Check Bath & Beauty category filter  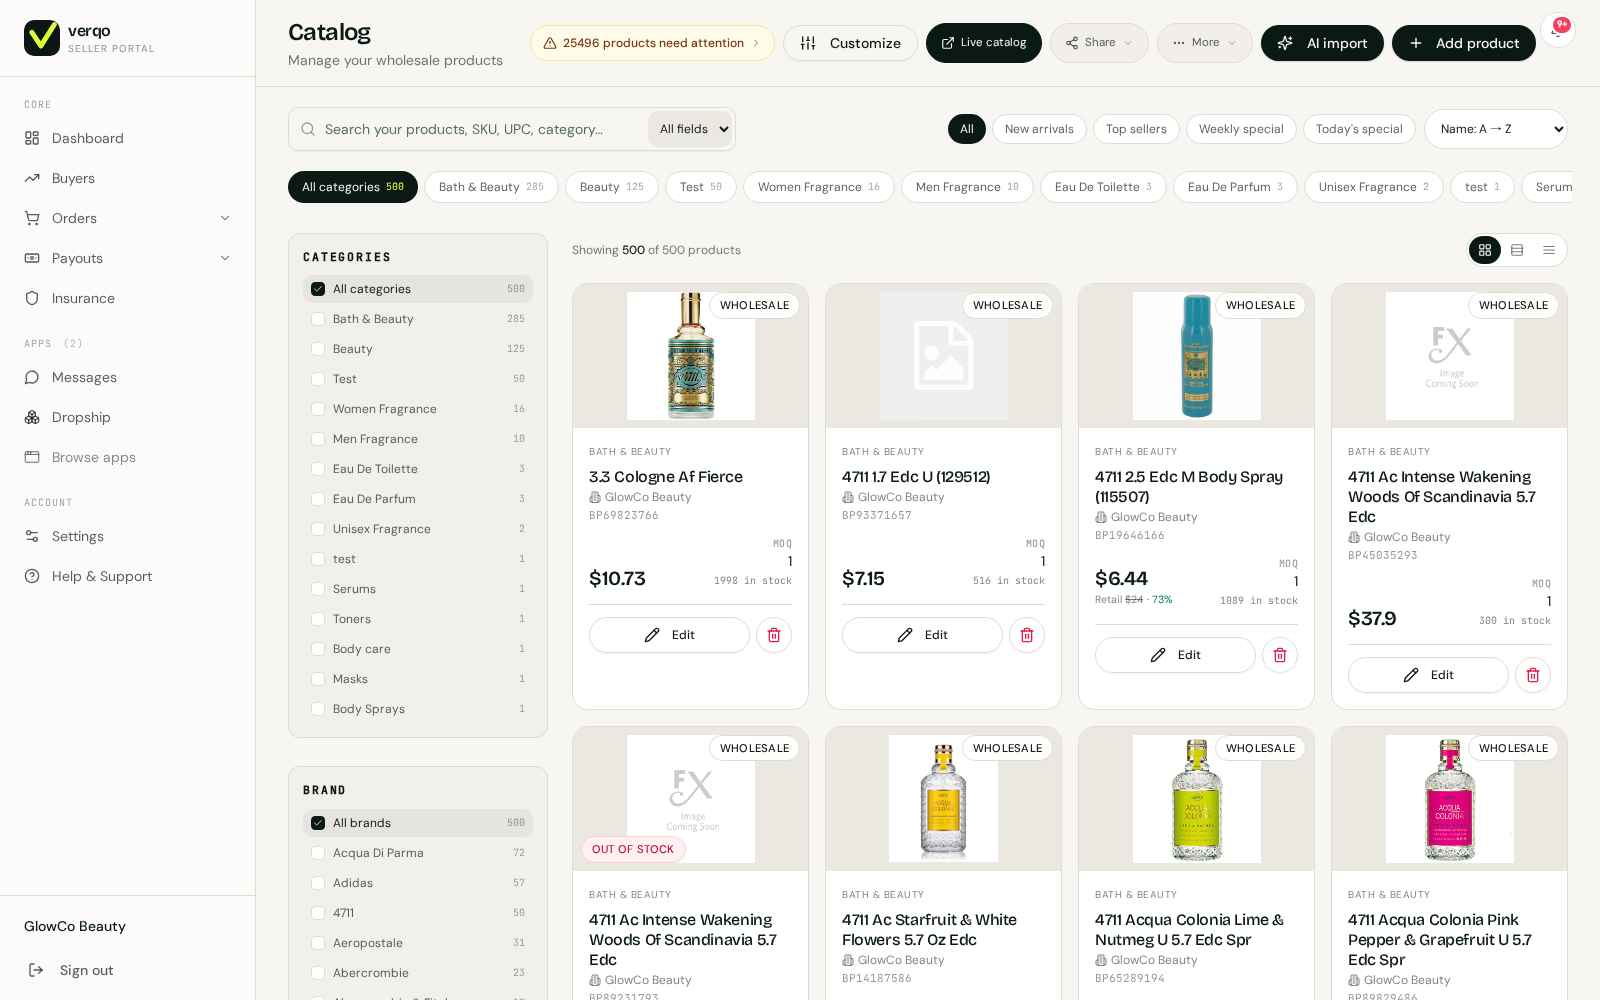[x=318, y=319]
